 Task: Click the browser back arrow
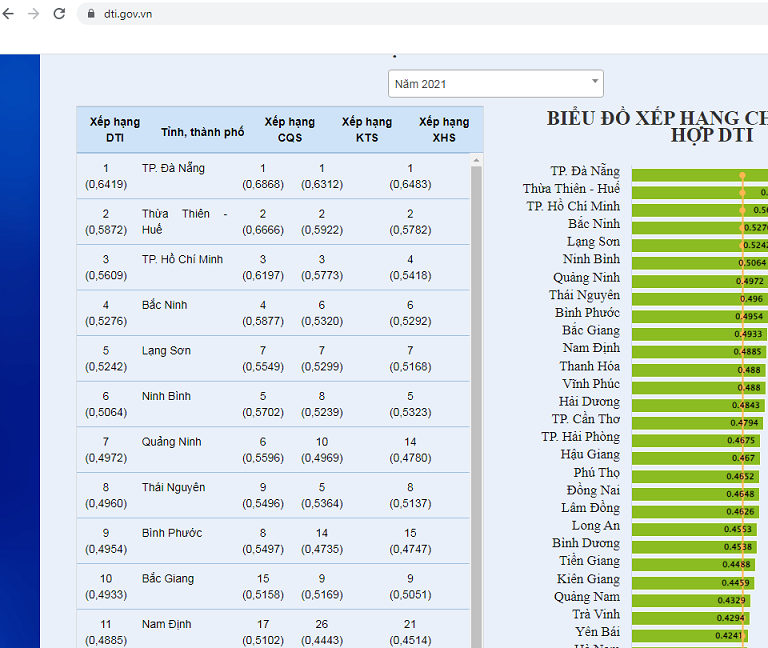click(9, 14)
